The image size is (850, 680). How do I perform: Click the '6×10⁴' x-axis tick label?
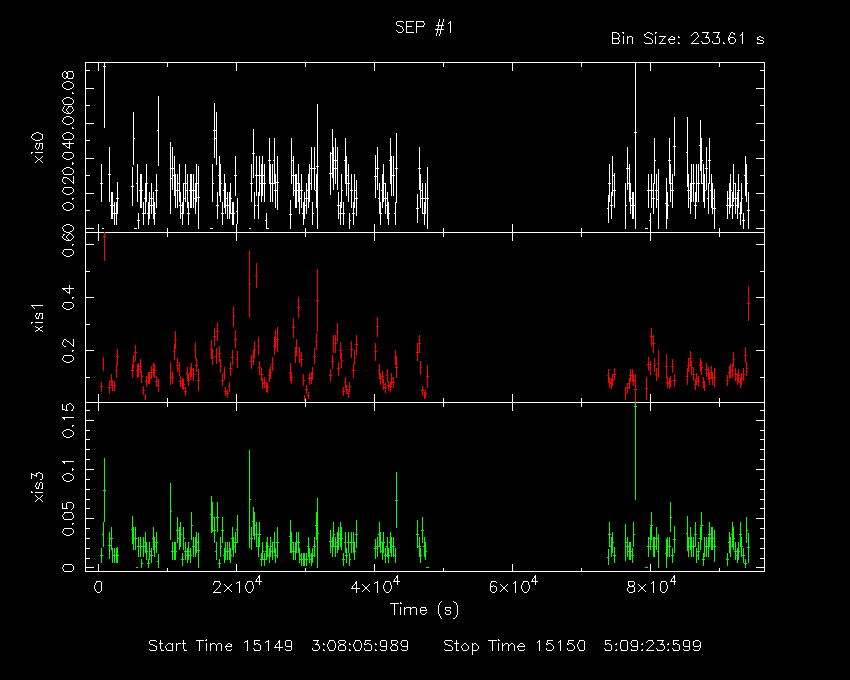click(513, 587)
